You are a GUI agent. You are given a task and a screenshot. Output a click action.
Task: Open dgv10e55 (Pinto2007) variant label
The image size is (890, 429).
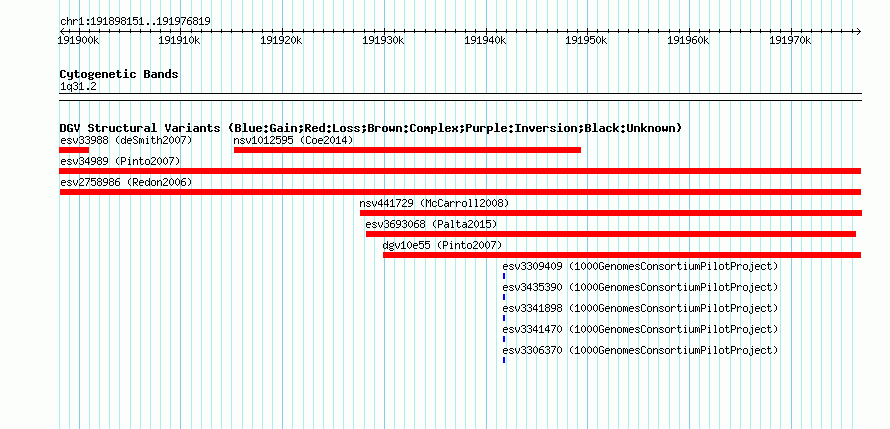[442, 245]
